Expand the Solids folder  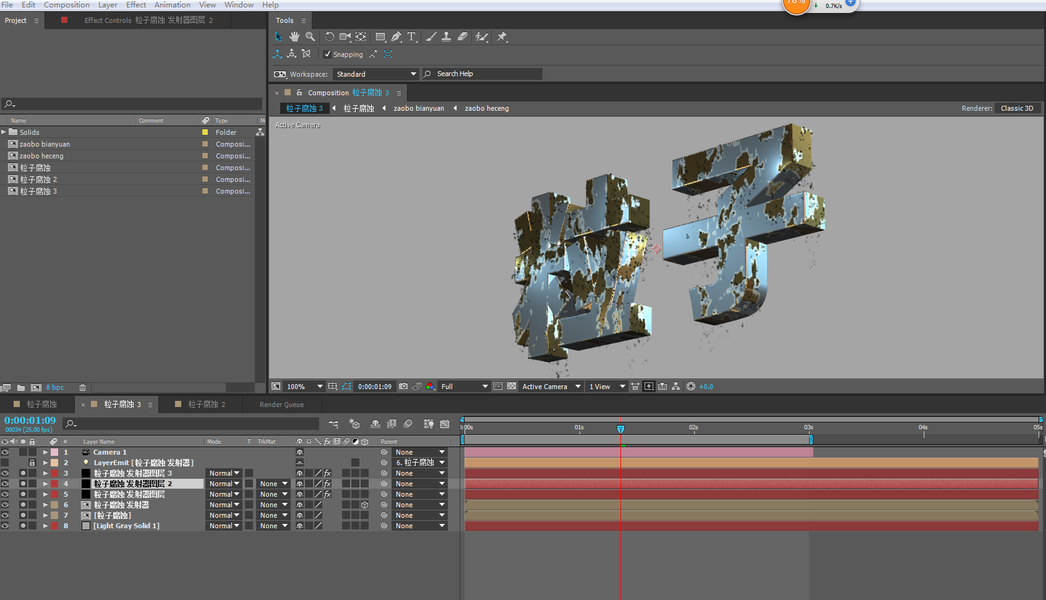[4, 132]
